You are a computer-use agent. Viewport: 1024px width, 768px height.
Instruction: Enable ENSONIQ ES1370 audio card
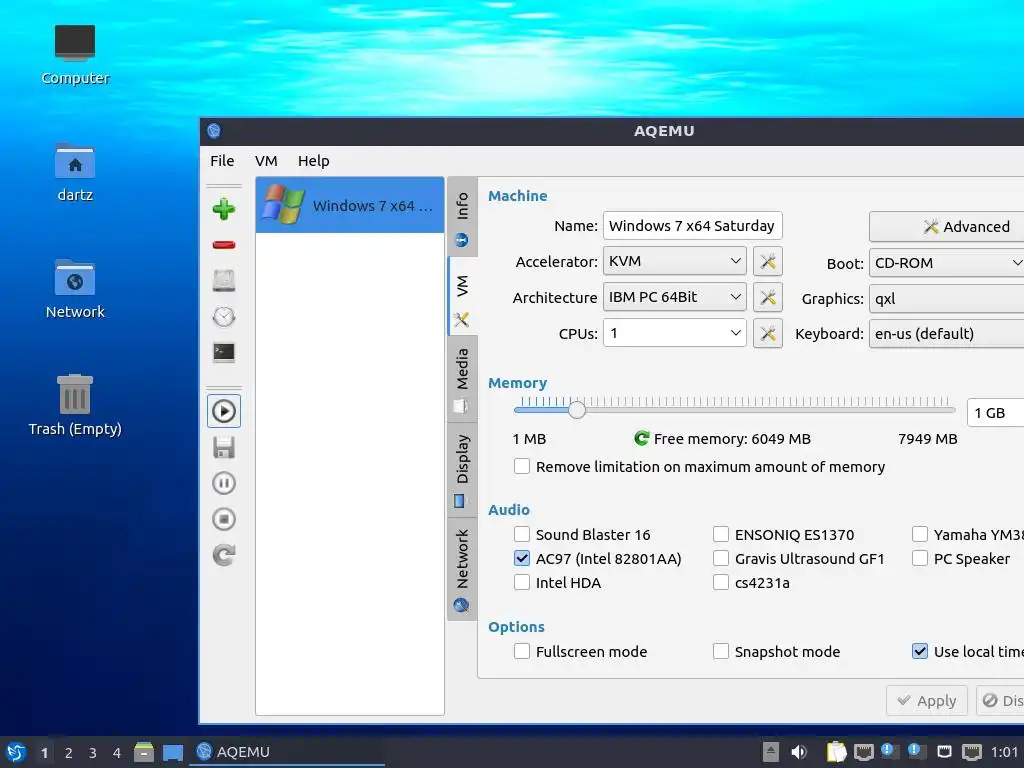pyautogui.click(x=721, y=534)
